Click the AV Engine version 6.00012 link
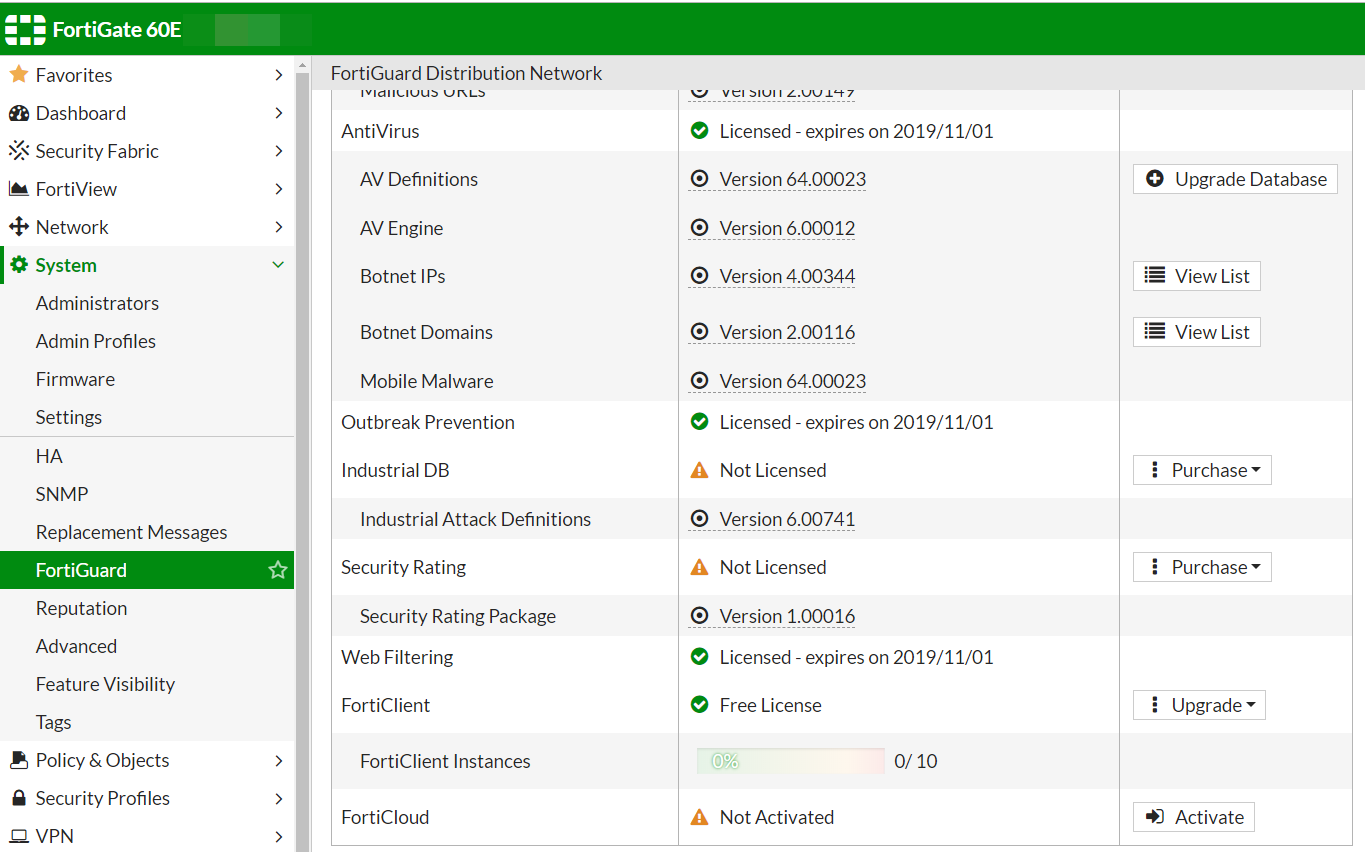The height and width of the screenshot is (852, 1365). click(x=787, y=228)
